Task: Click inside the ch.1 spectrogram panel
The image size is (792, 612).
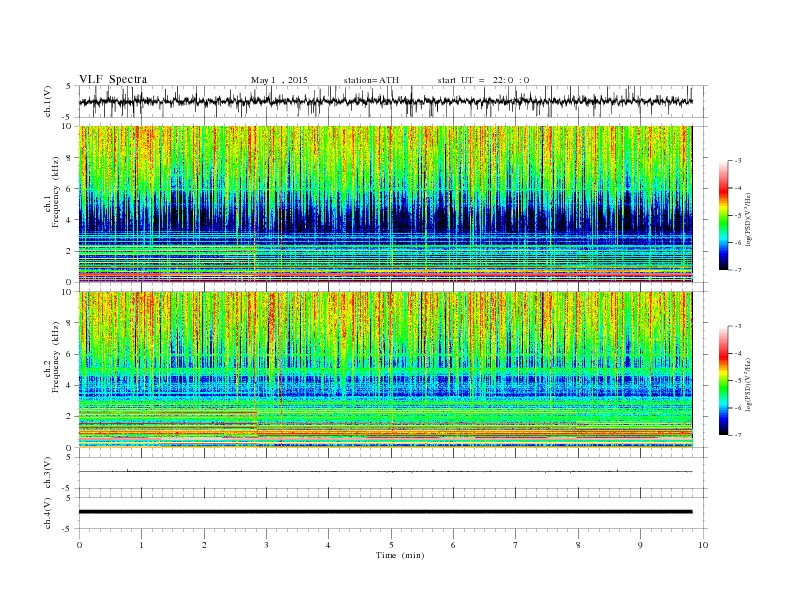Action: tap(385, 204)
